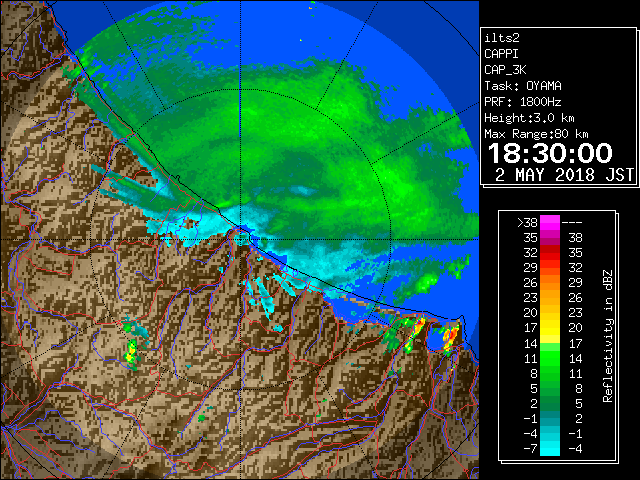This screenshot has height=480, width=640.
Task: Select the "Task: OYAMA" line
Action: pyautogui.click(x=523, y=86)
